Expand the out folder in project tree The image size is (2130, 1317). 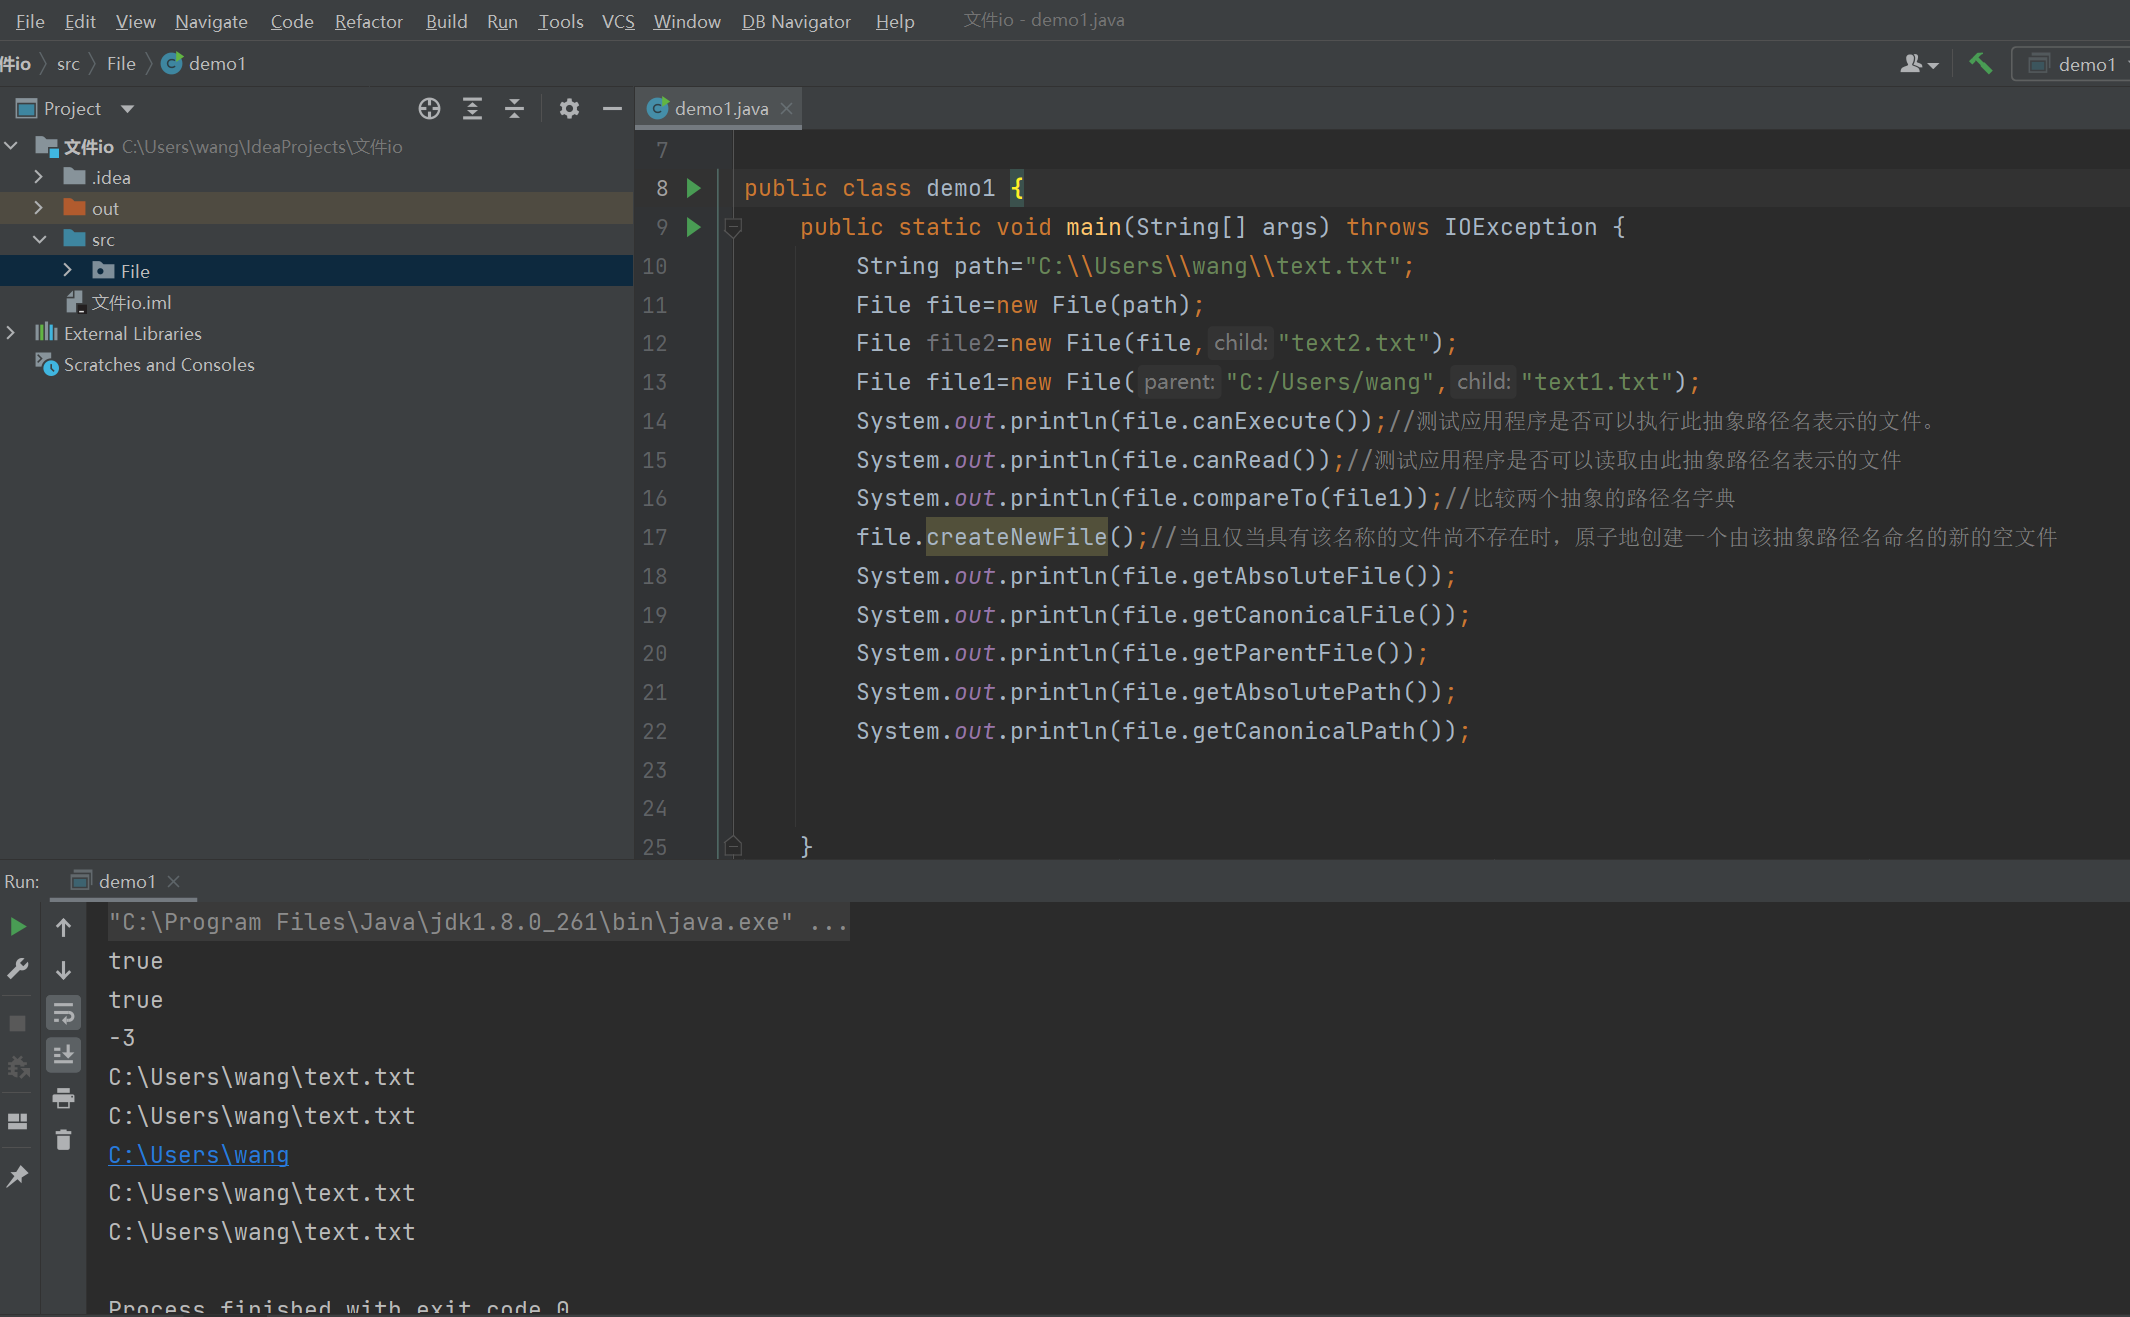(38, 208)
